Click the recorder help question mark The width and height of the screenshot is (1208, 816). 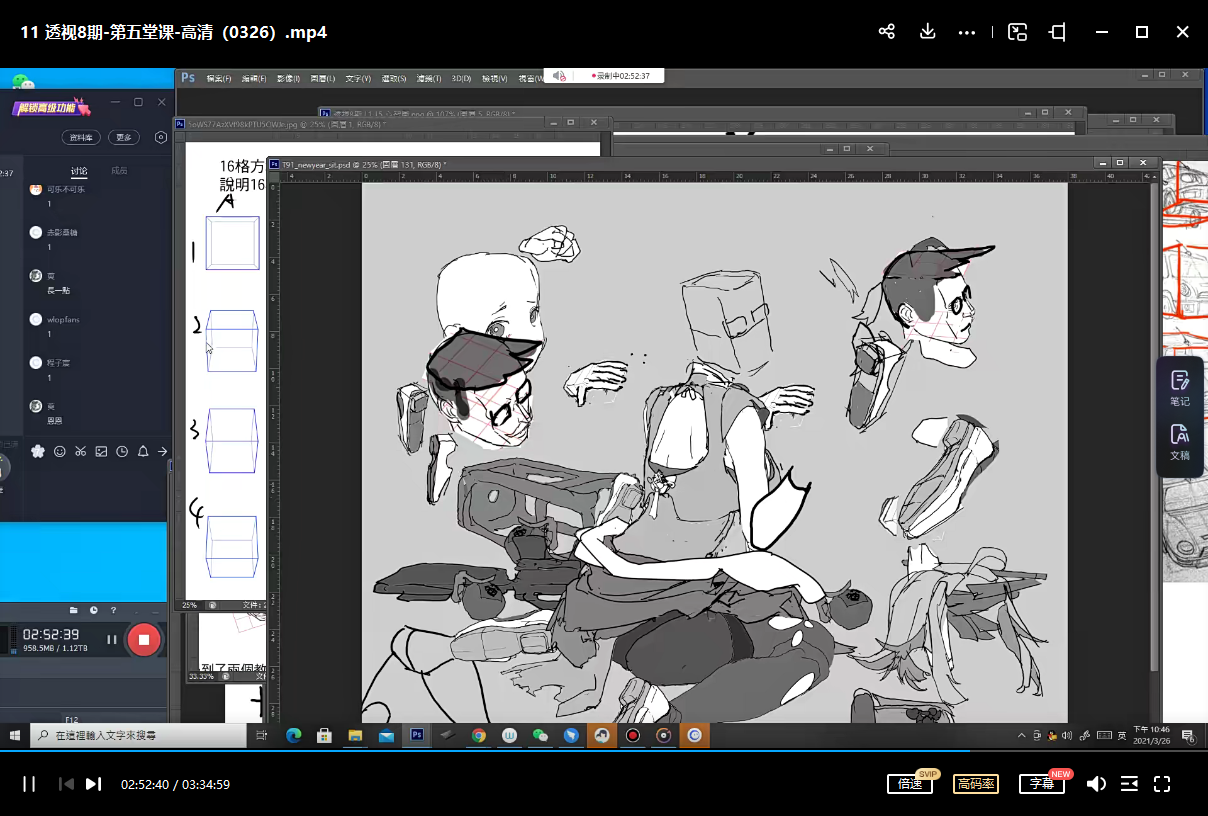113,610
